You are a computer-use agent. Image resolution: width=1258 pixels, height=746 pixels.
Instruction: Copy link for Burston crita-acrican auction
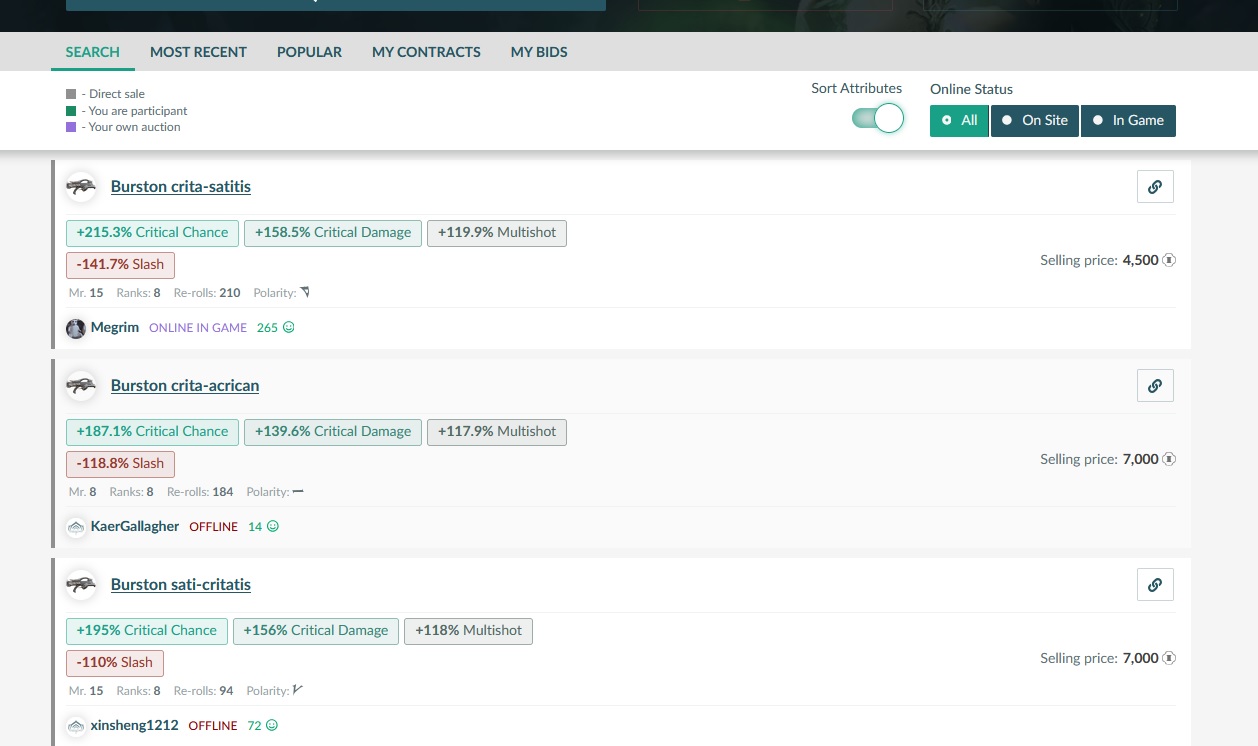coord(1155,385)
